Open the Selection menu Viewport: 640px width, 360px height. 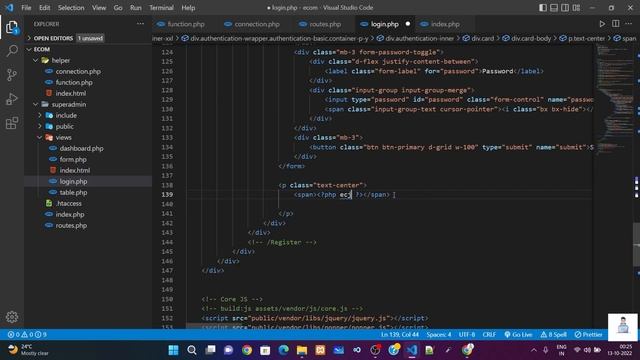tap(71, 8)
